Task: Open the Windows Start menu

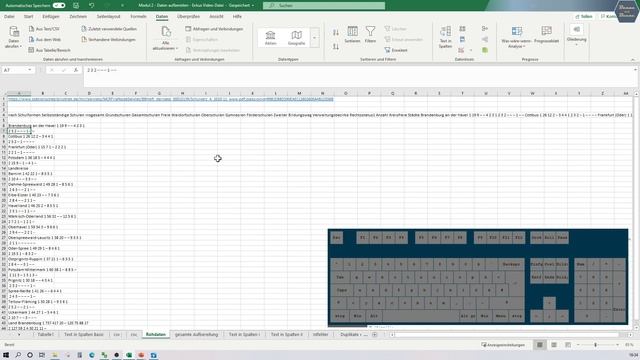Action: (x=6, y=355)
